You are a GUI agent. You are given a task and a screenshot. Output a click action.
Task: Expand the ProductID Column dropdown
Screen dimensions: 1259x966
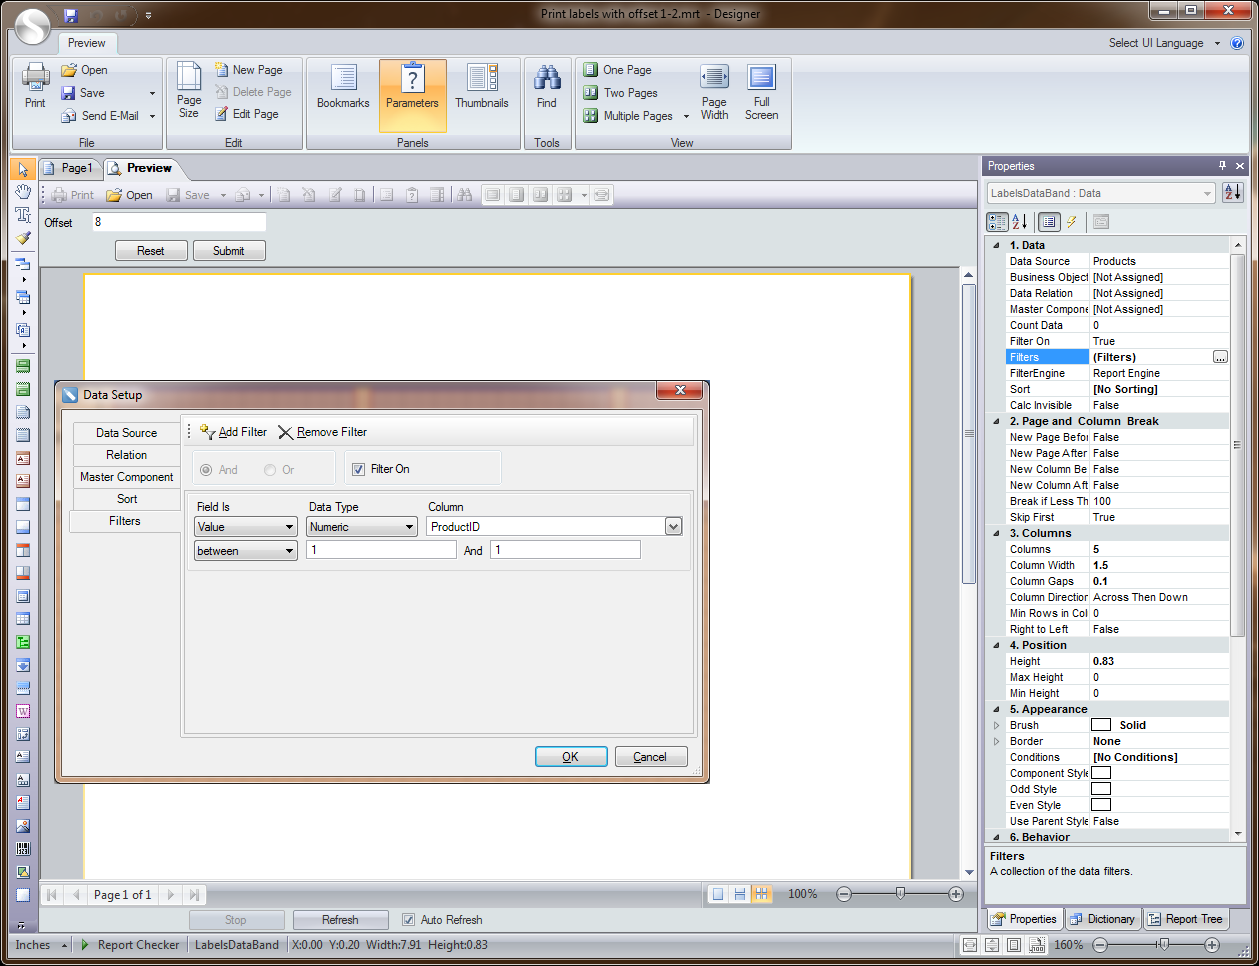673,527
